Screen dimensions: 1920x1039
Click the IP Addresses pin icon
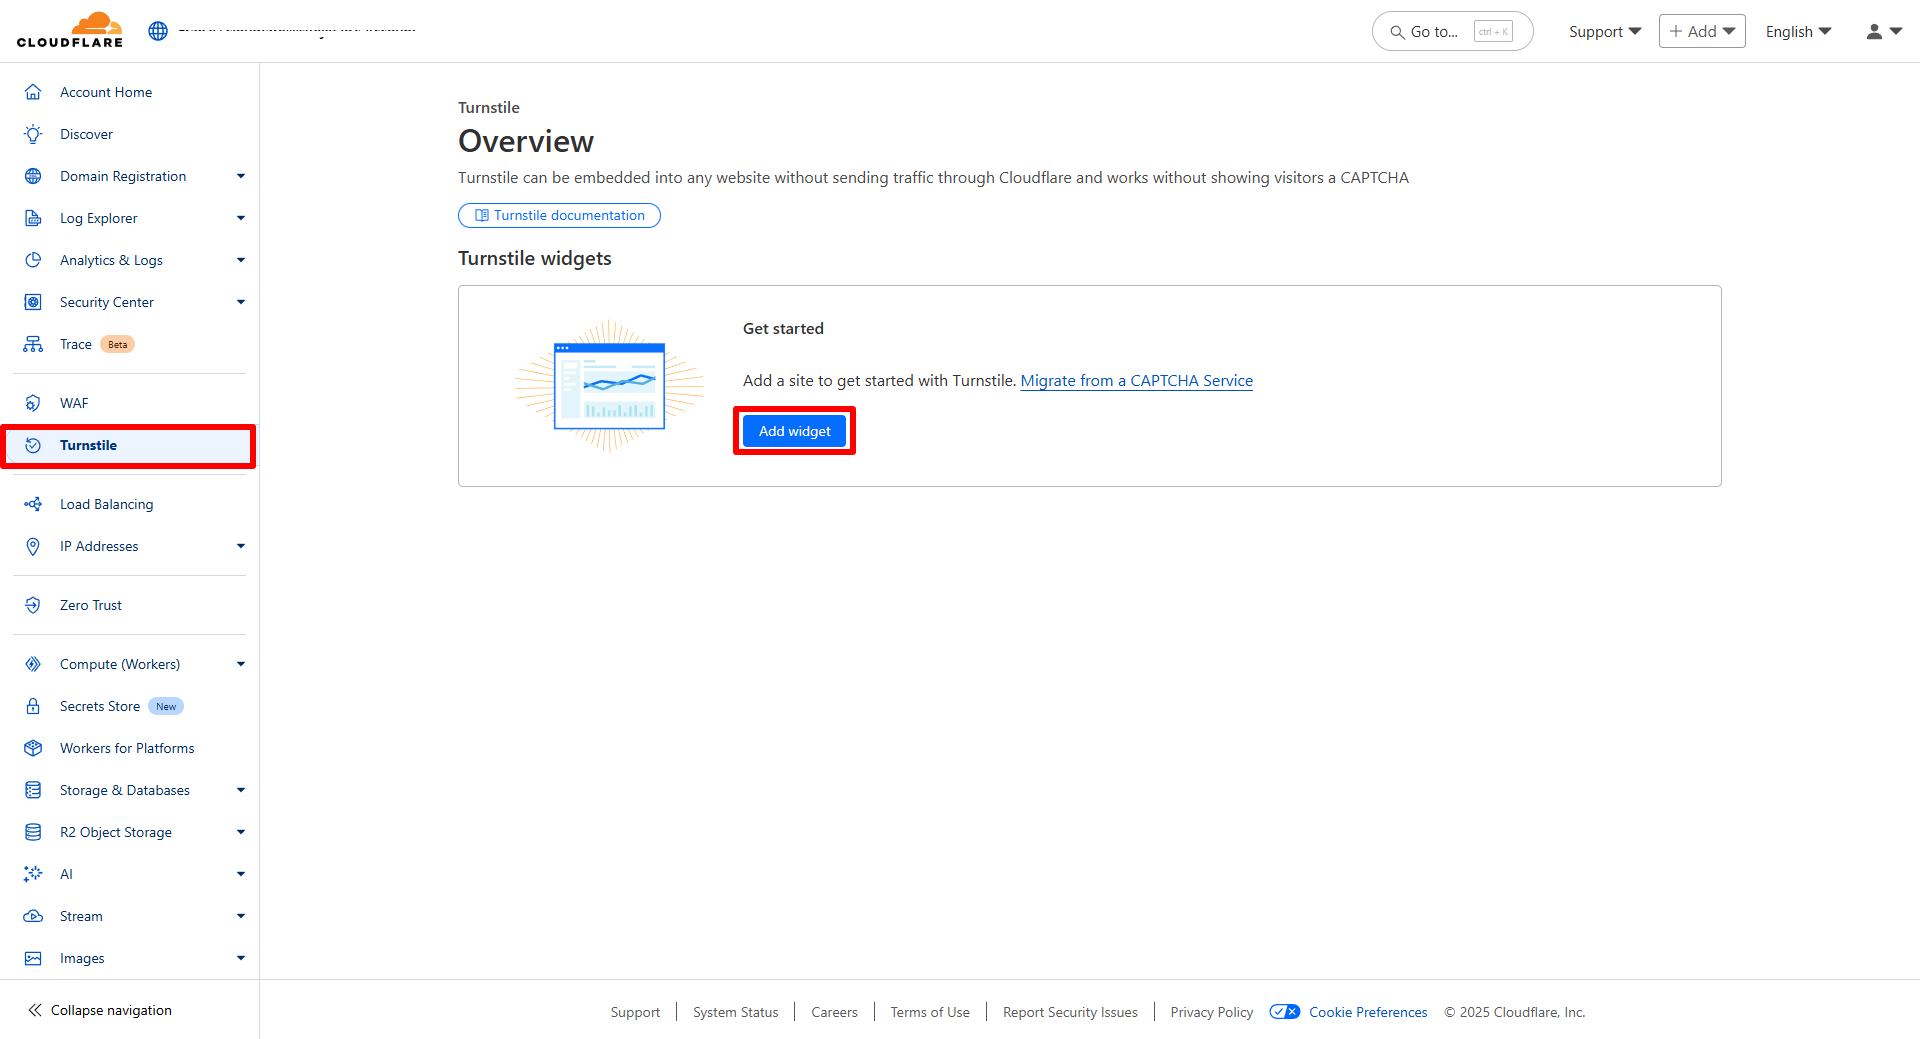[33, 546]
